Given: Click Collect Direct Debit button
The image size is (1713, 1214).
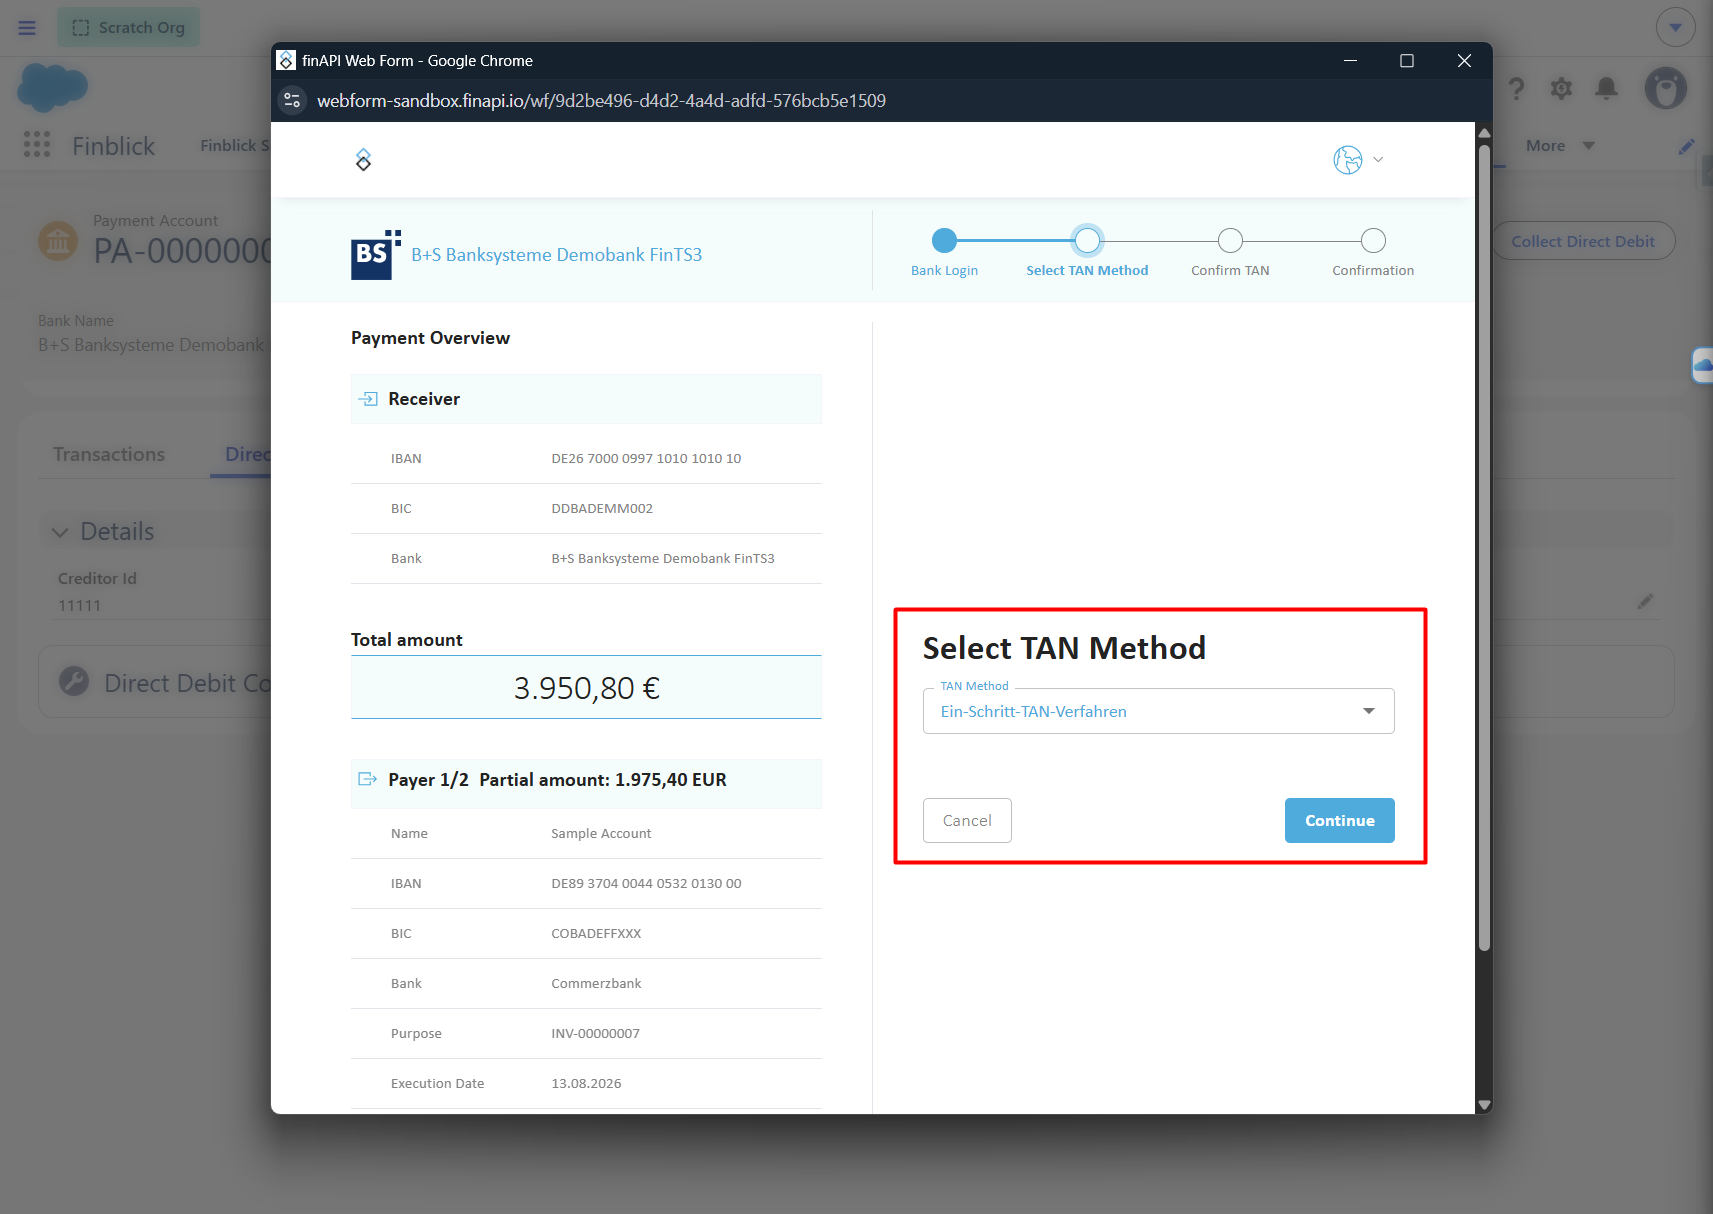Looking at the screenshot, I should (1583, 241).
